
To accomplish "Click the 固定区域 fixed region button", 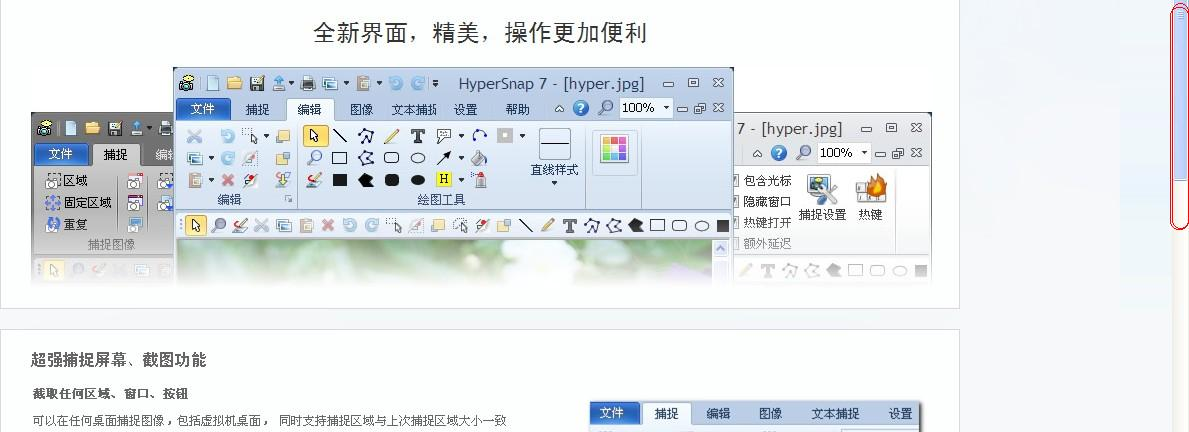I will point(78,203).
